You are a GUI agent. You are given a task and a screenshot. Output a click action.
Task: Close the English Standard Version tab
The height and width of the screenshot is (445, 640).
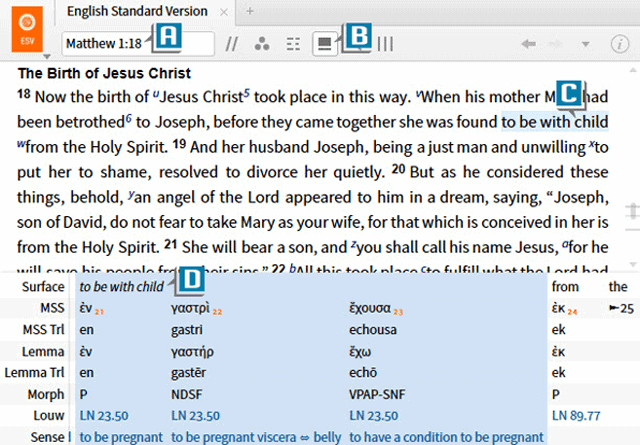(x=224, y=12)
